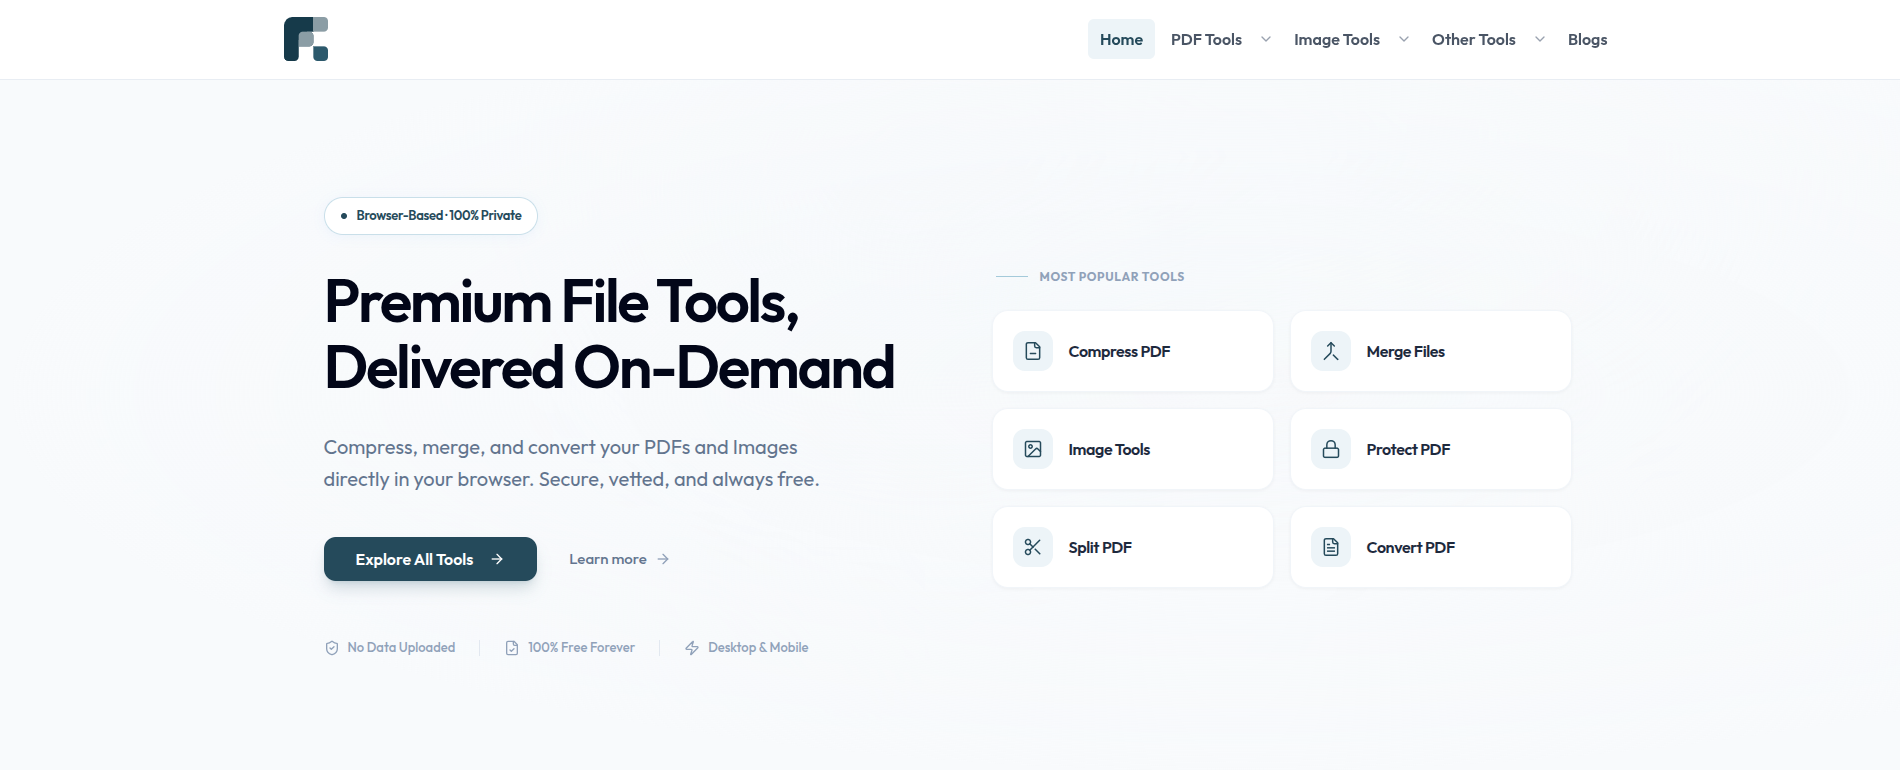The width and height of the screenshot is (1900, 770).
Task: Click the Compress PDF document icon
Action: point(1033,351)
